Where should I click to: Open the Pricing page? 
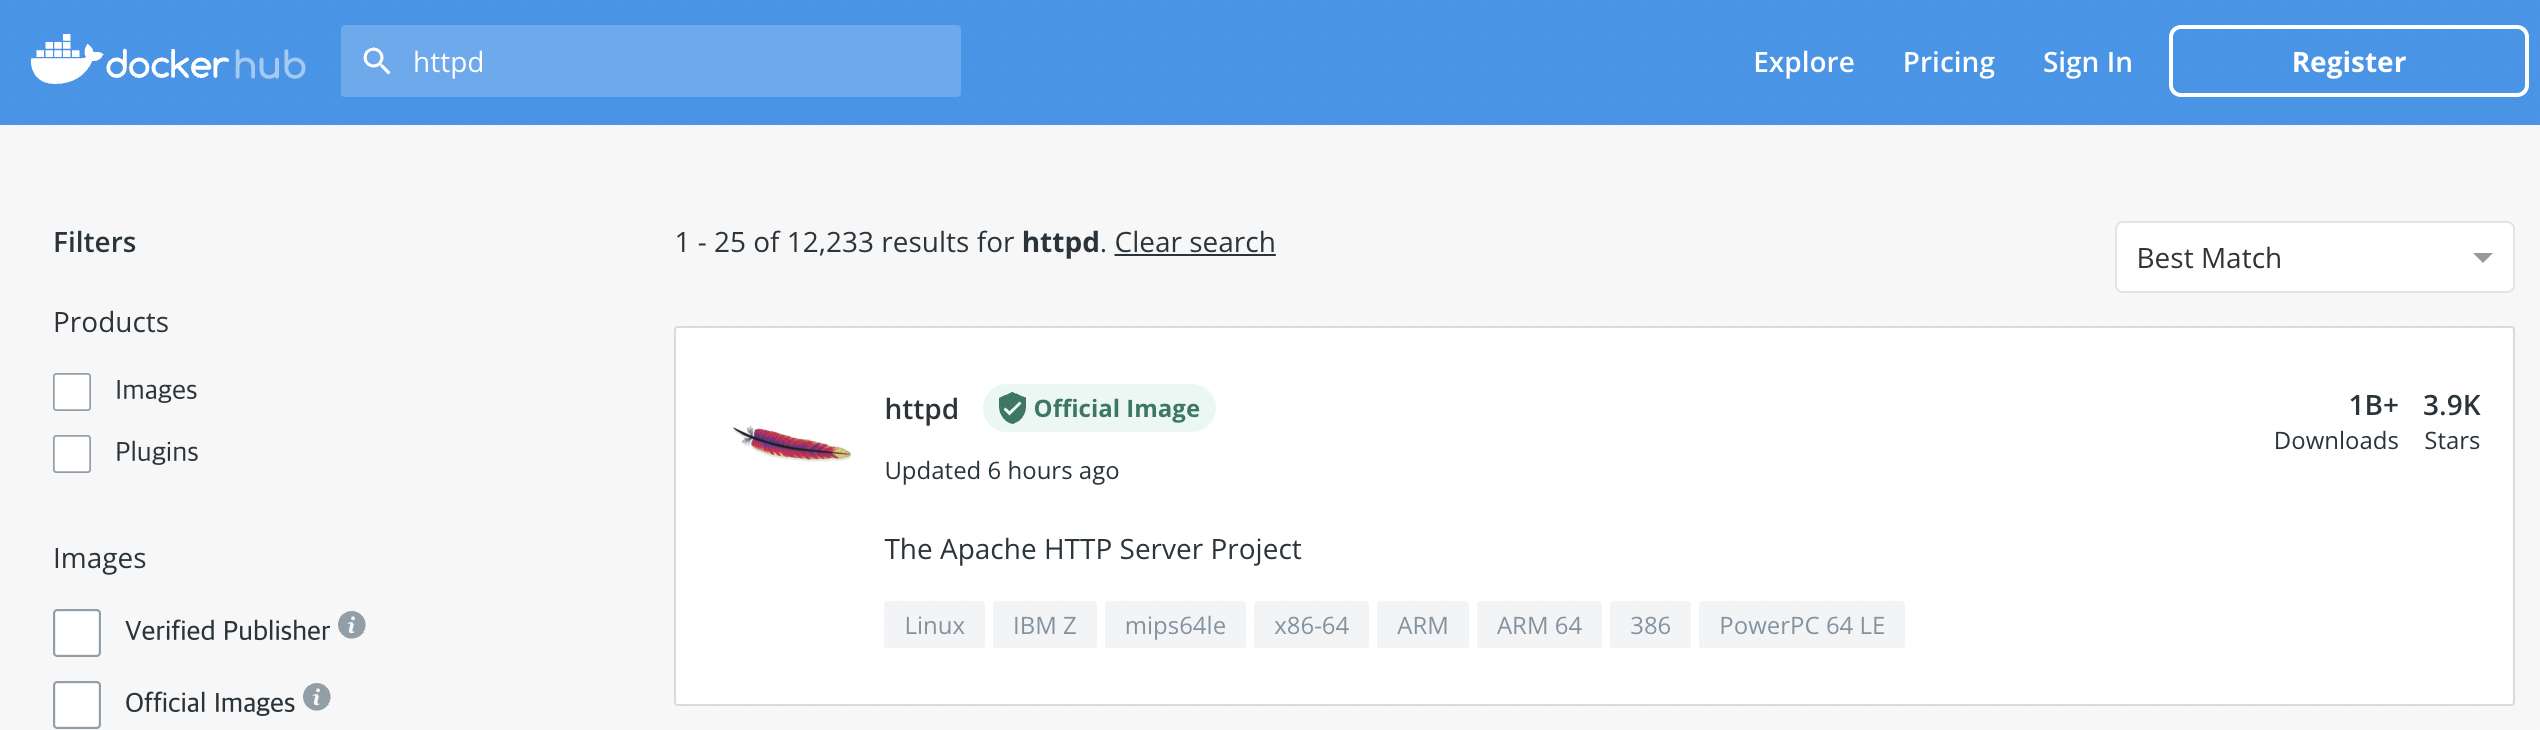(1949, 62)
